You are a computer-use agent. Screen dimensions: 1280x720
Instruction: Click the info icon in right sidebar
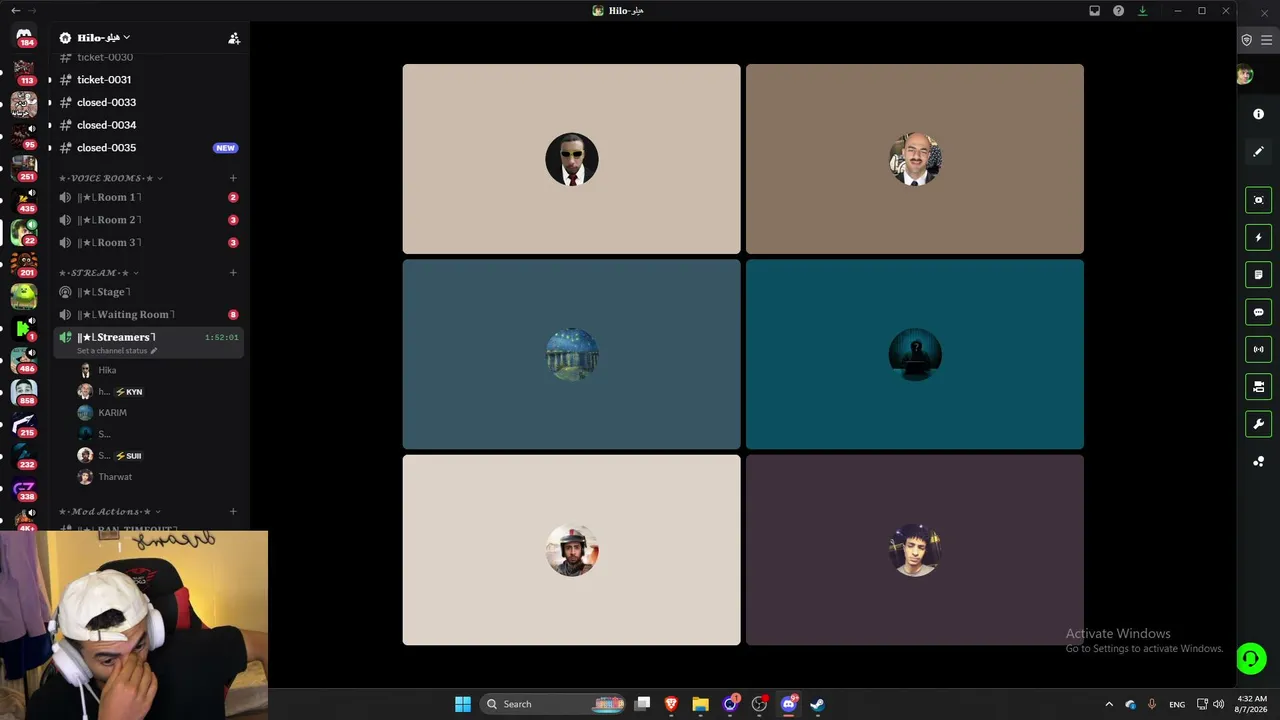[x=1259, y=114]
